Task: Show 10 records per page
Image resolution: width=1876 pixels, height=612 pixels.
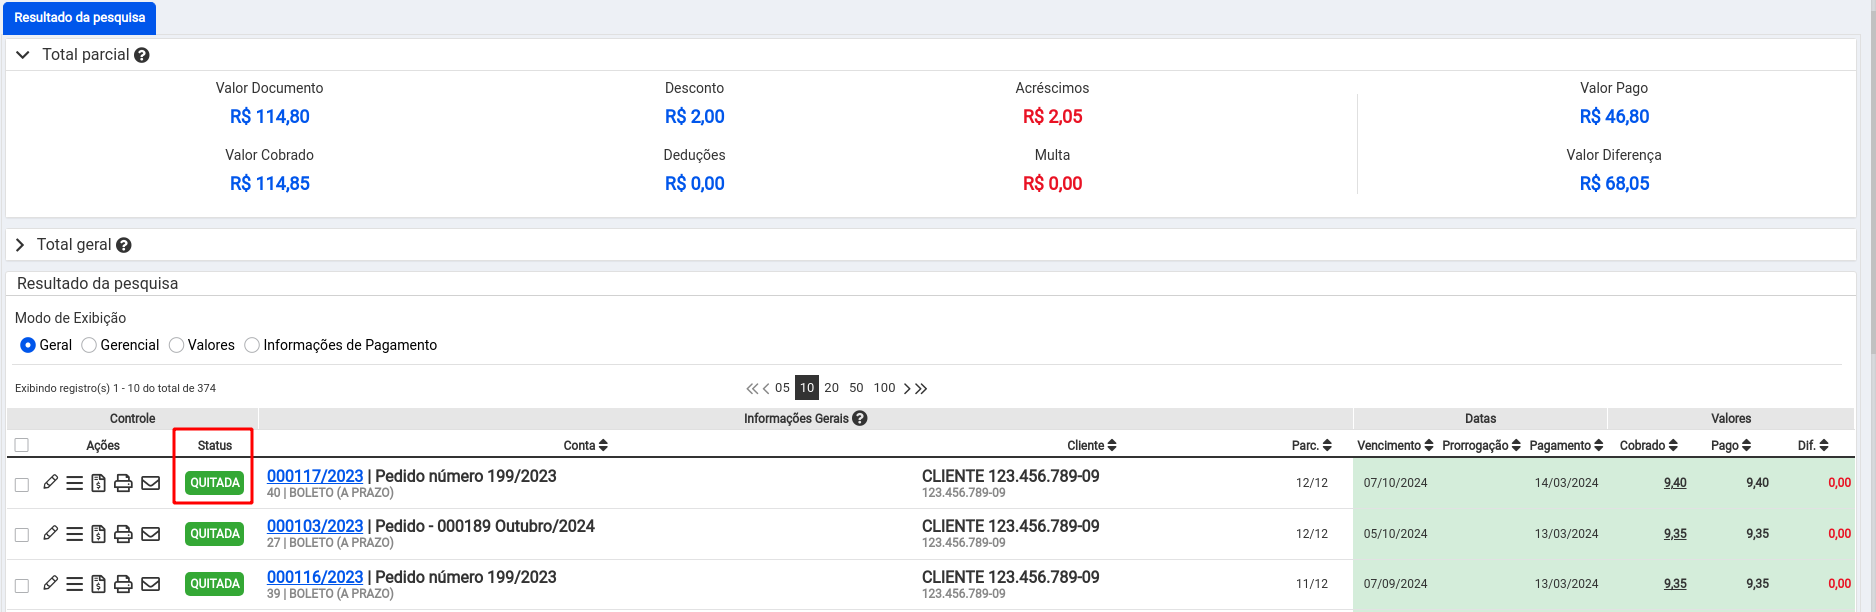Action: [807, 388]
